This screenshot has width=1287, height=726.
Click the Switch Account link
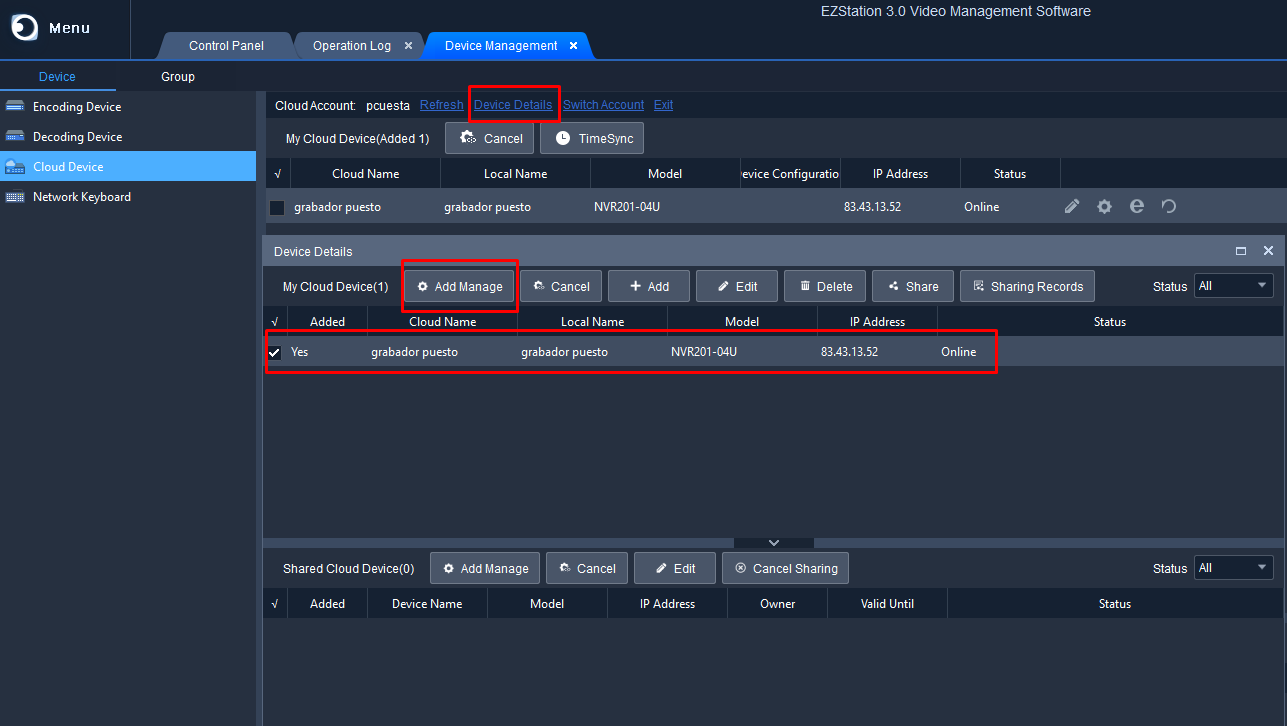point(603,104)
